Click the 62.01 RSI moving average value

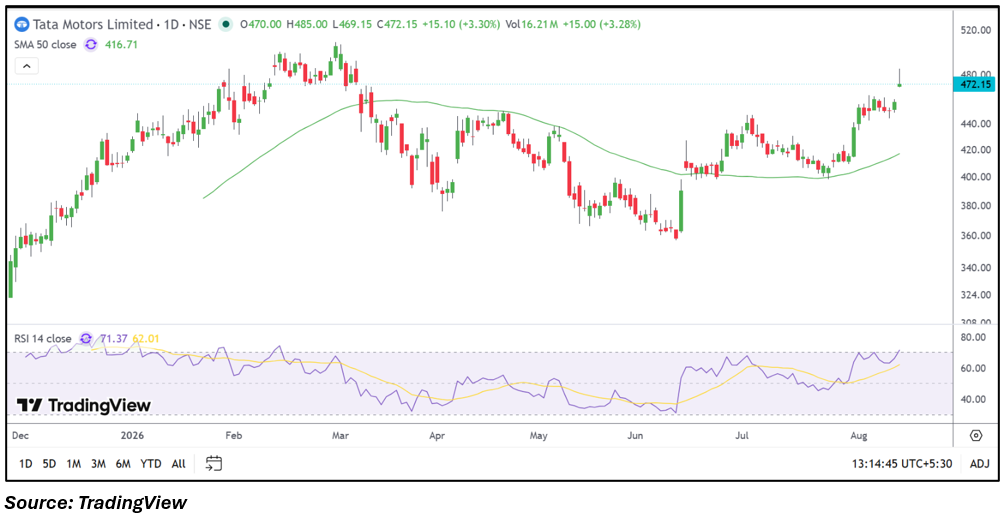[146, 337]
